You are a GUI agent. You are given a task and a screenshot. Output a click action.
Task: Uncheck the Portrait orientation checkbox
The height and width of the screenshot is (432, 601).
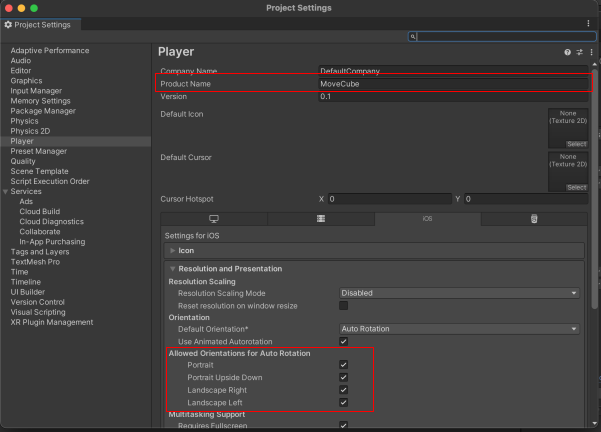pos(343,365)
